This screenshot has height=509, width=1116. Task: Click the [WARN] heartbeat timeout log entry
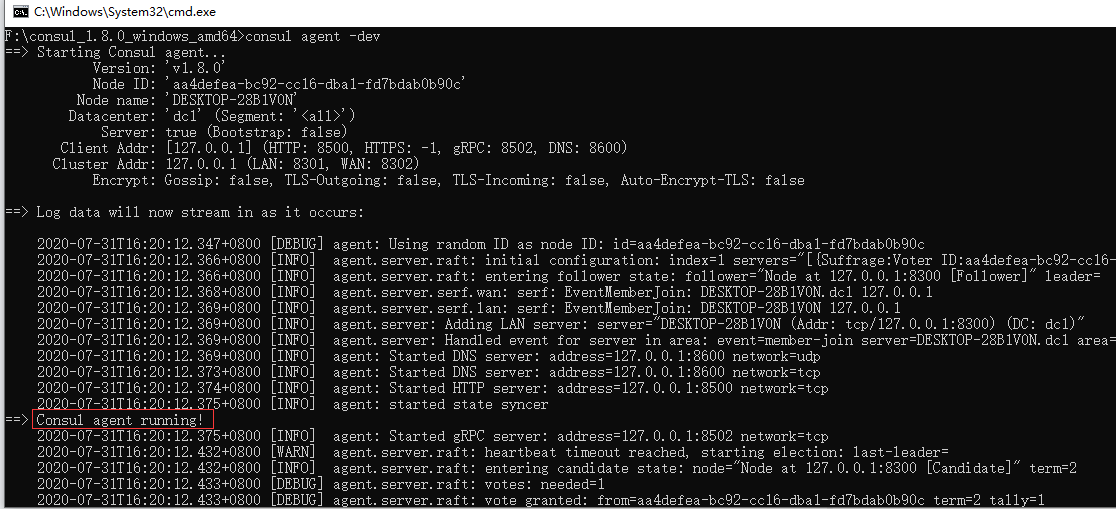pyautogui.click(x=493, y=453)
